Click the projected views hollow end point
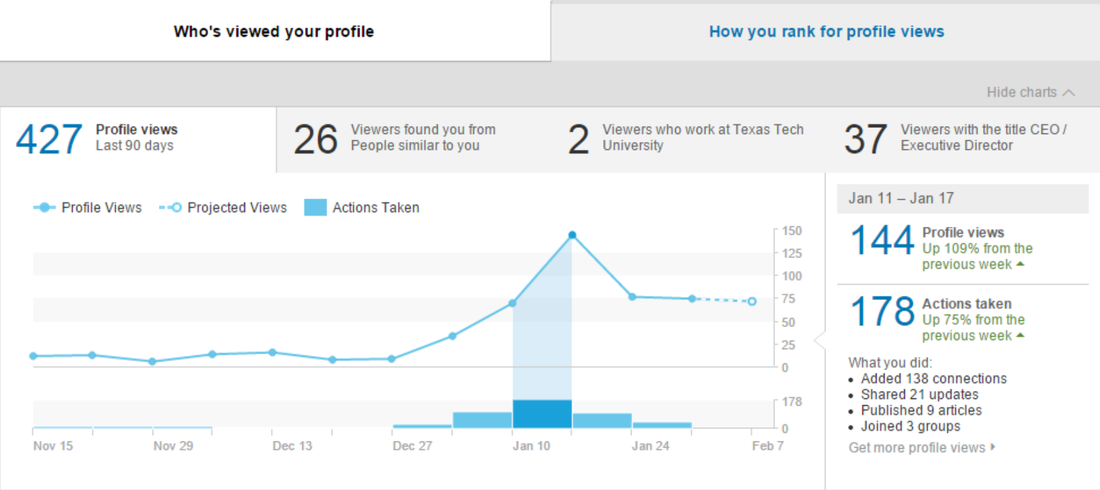This screenshot has height=490, width=1100. [x=752, y=301]
